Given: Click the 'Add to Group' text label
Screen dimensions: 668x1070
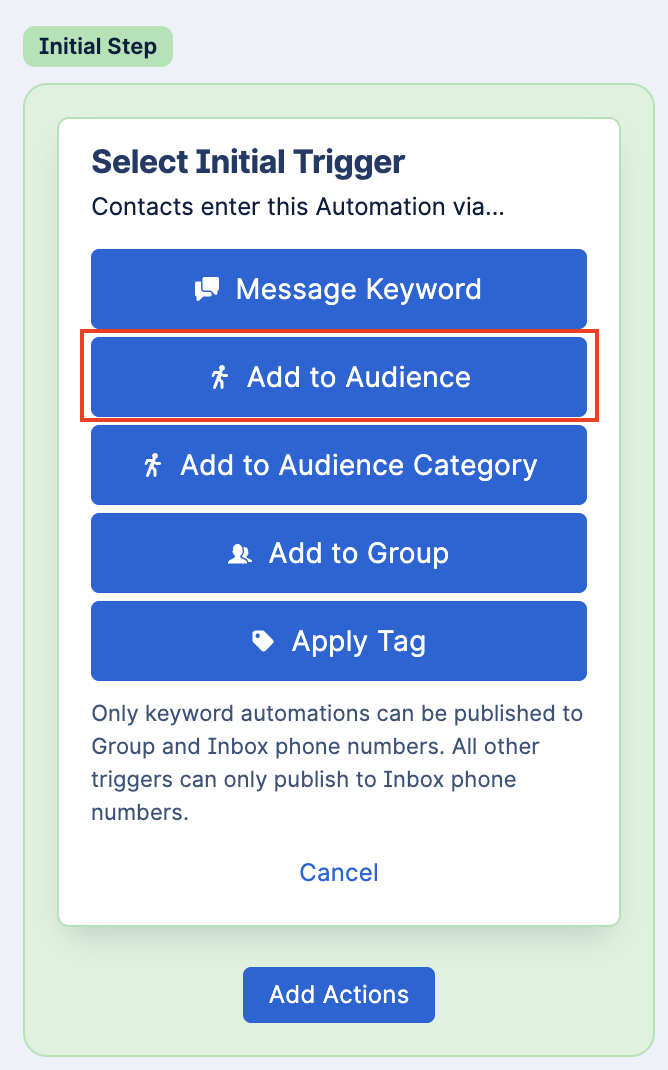Looking at the screenshot, I should [359, 553].
